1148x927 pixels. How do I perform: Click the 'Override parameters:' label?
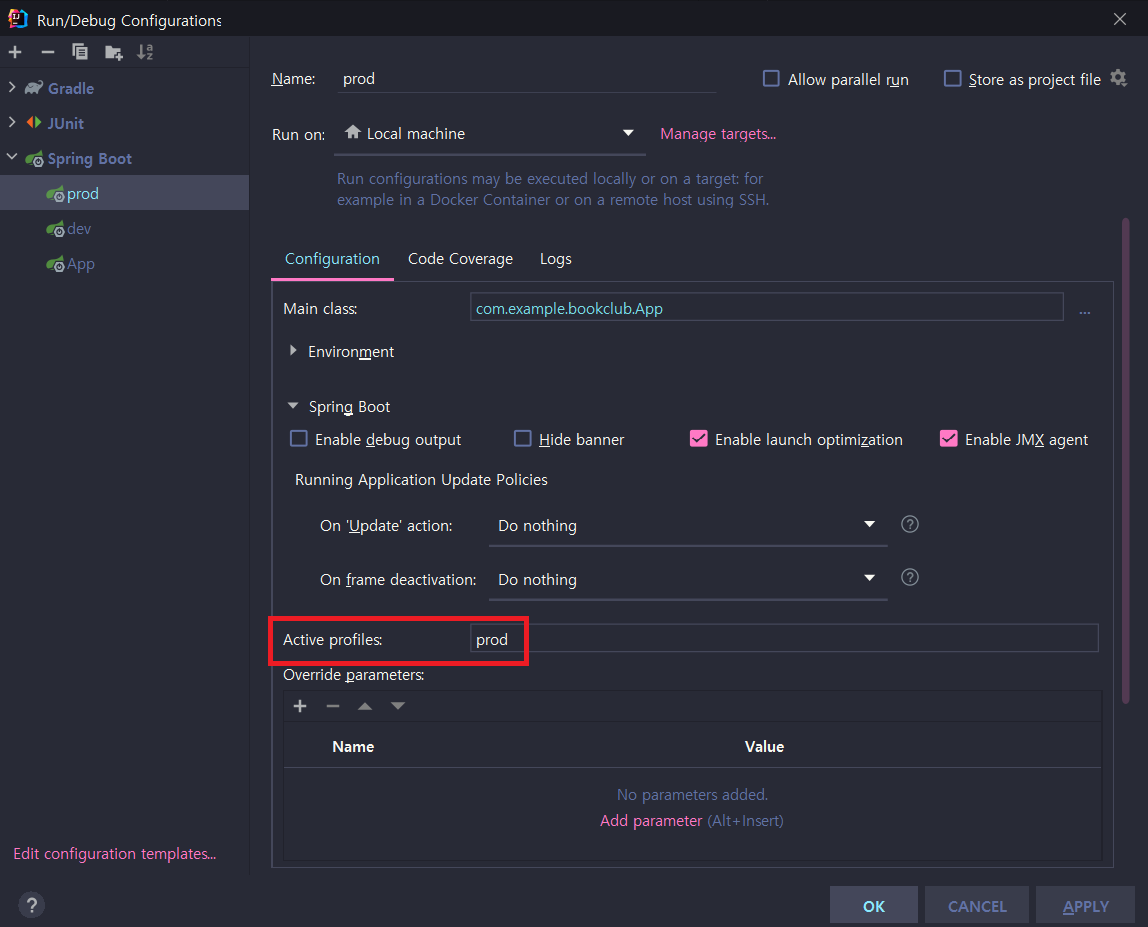(354, 675)
